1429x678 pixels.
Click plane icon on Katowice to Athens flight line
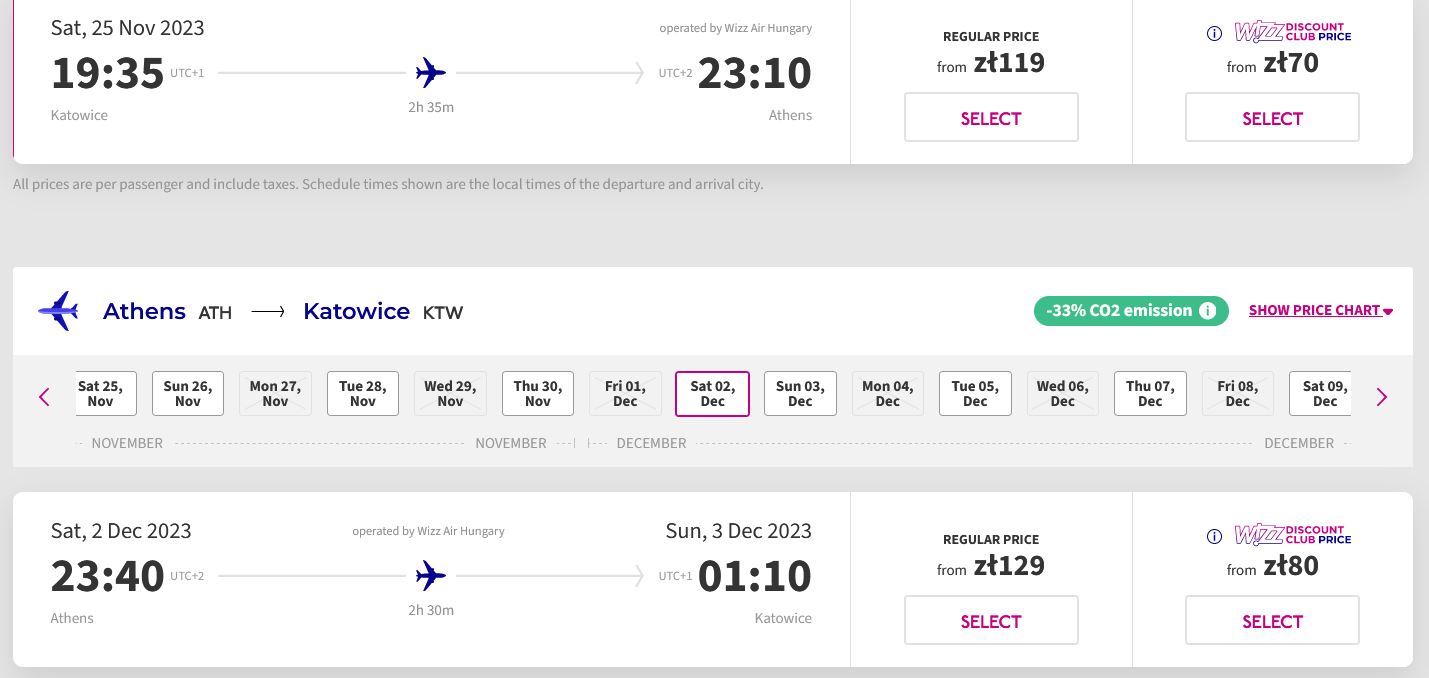coord(431,73)
